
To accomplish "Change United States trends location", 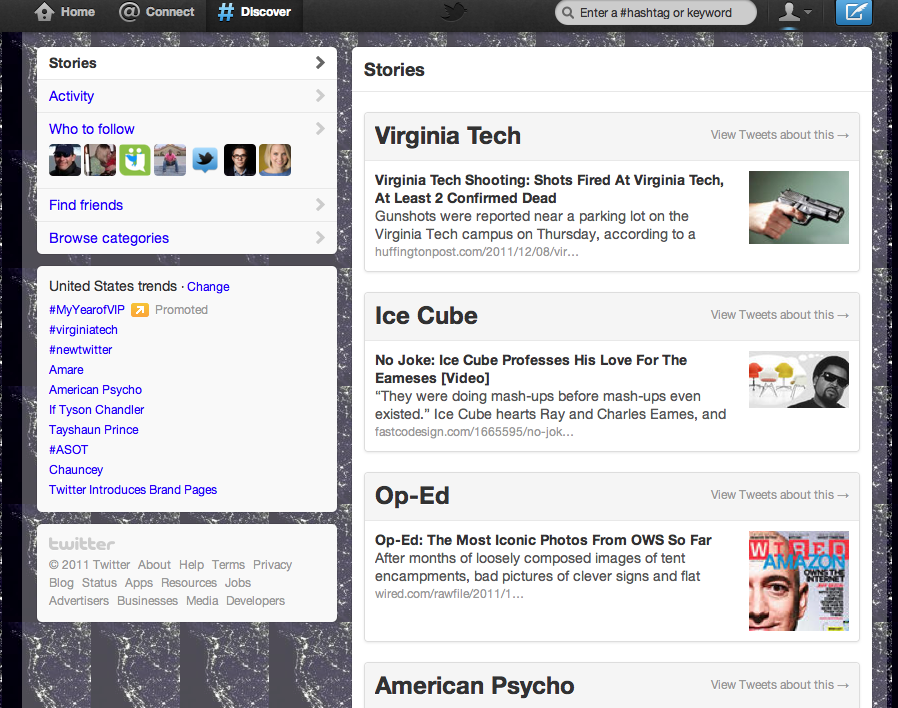I will (x=208, y=286).
